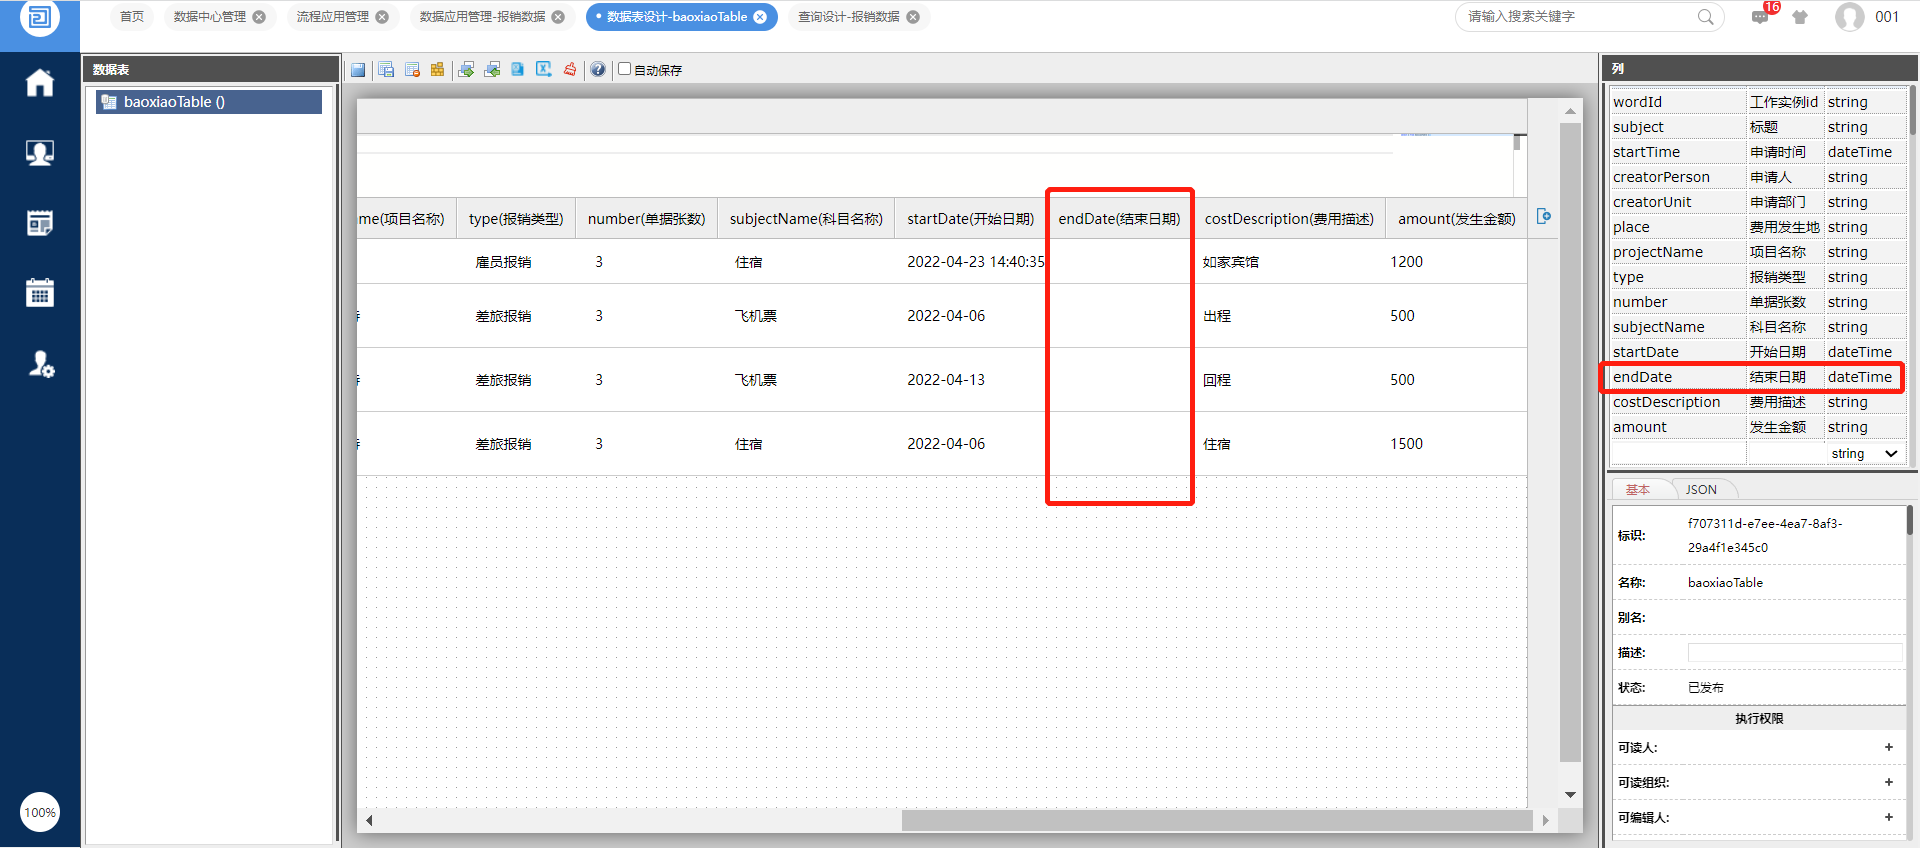Open the calendar icon in sidebar

[40, 293]
